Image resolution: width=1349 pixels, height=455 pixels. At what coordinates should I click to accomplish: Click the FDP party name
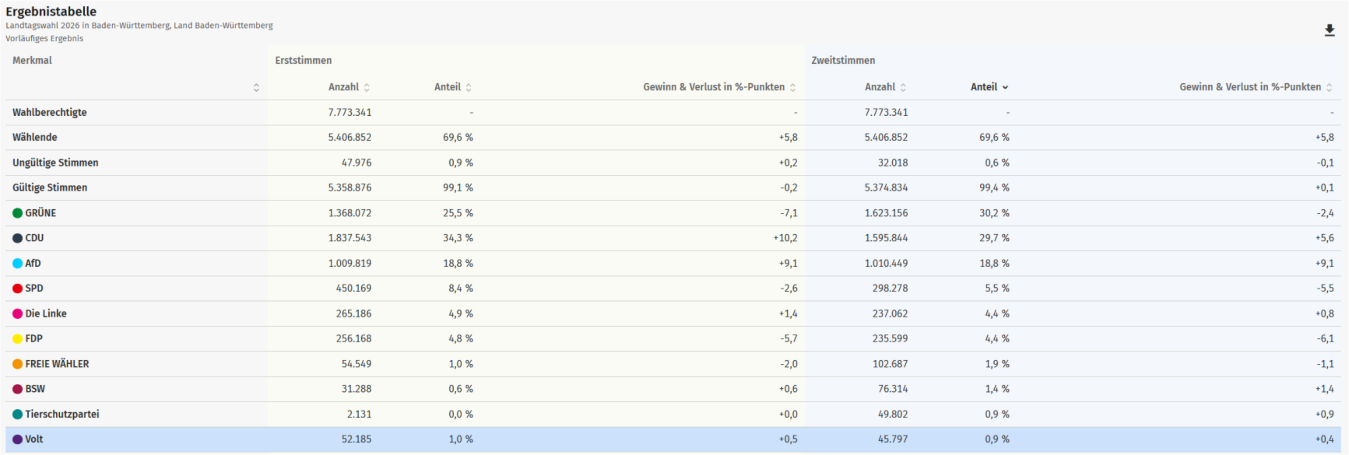pyautogui.click(x=33, y=339)
